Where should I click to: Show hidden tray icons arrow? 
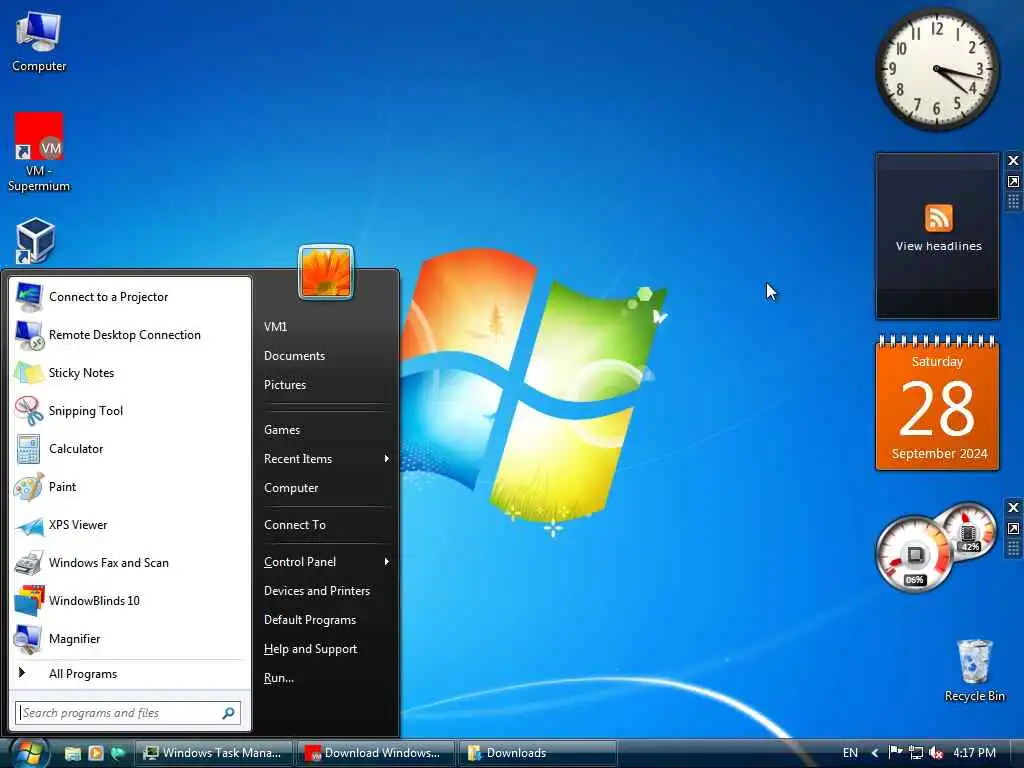pyautogui.click(x=875, y=753)
